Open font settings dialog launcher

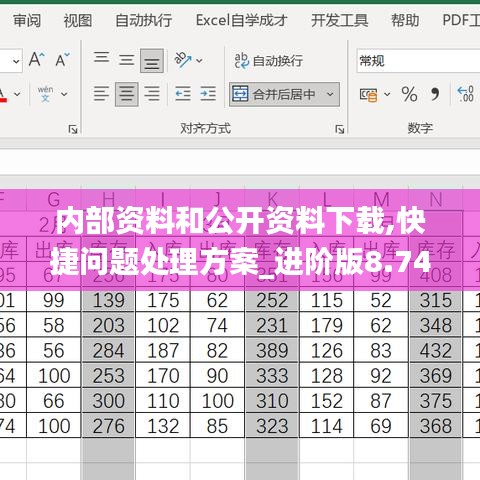73,129
